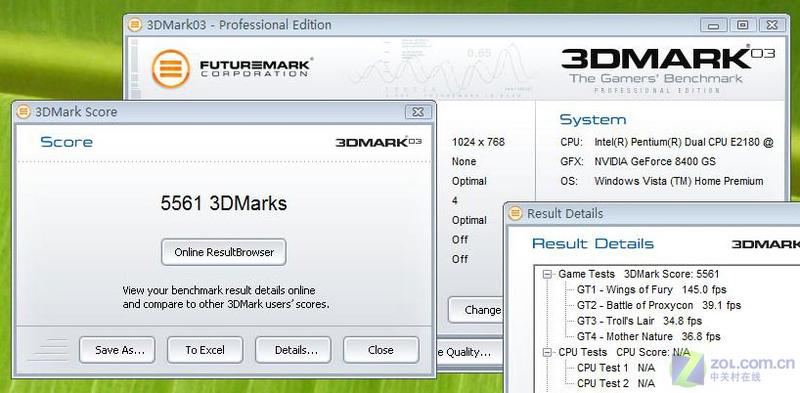This screenshot has width=800, height=393.
Task: Click the Online ResultBrowser button
Action: coord(223,252)
